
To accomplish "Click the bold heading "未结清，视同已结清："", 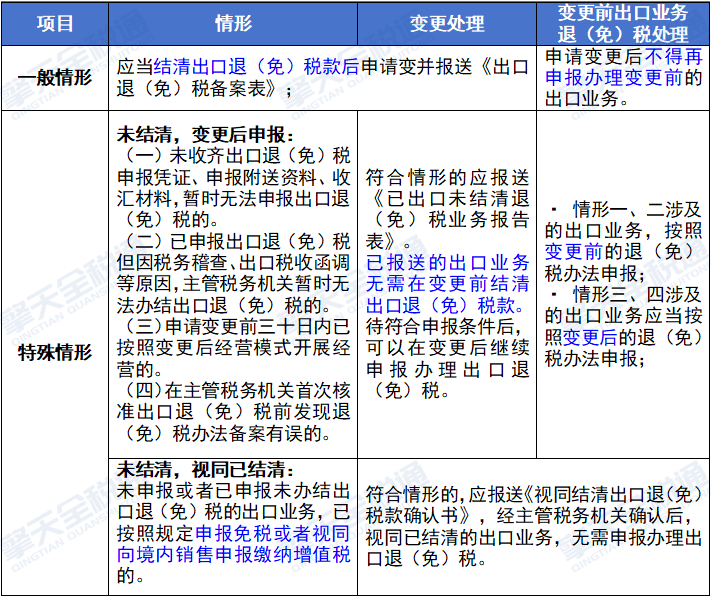I will click(205, 470).
